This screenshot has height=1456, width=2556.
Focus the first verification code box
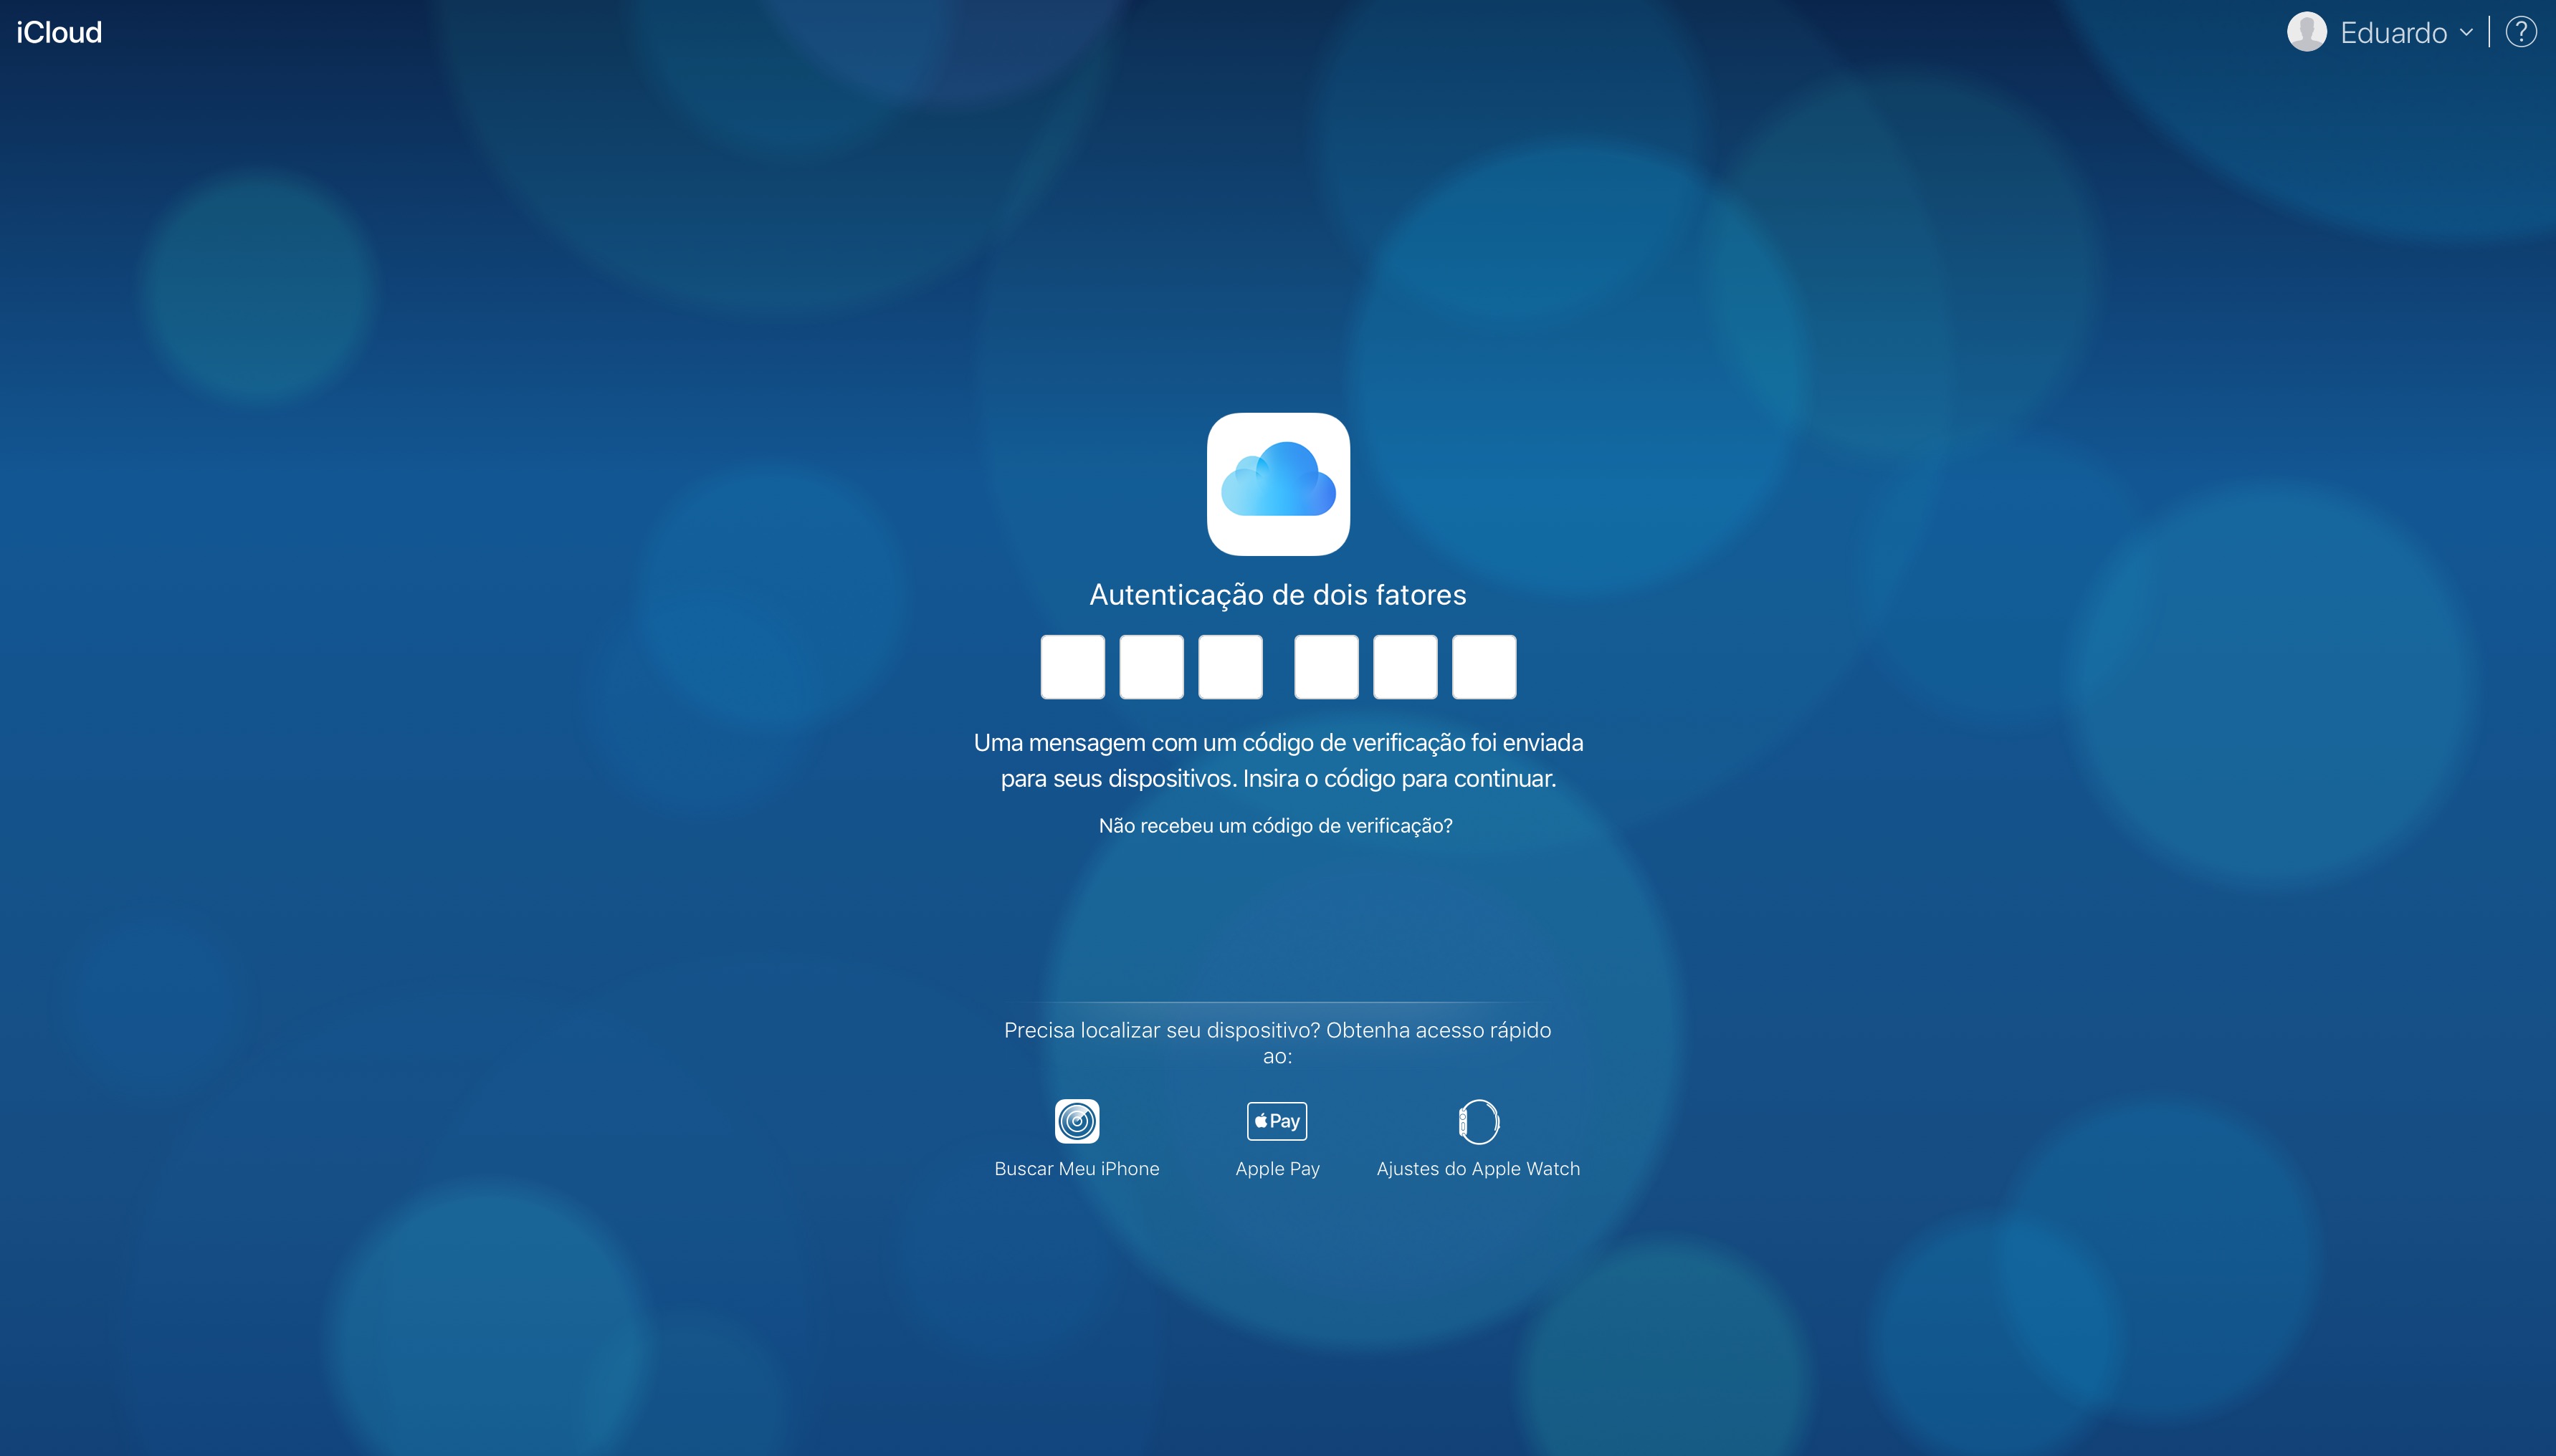point(1073,667)
